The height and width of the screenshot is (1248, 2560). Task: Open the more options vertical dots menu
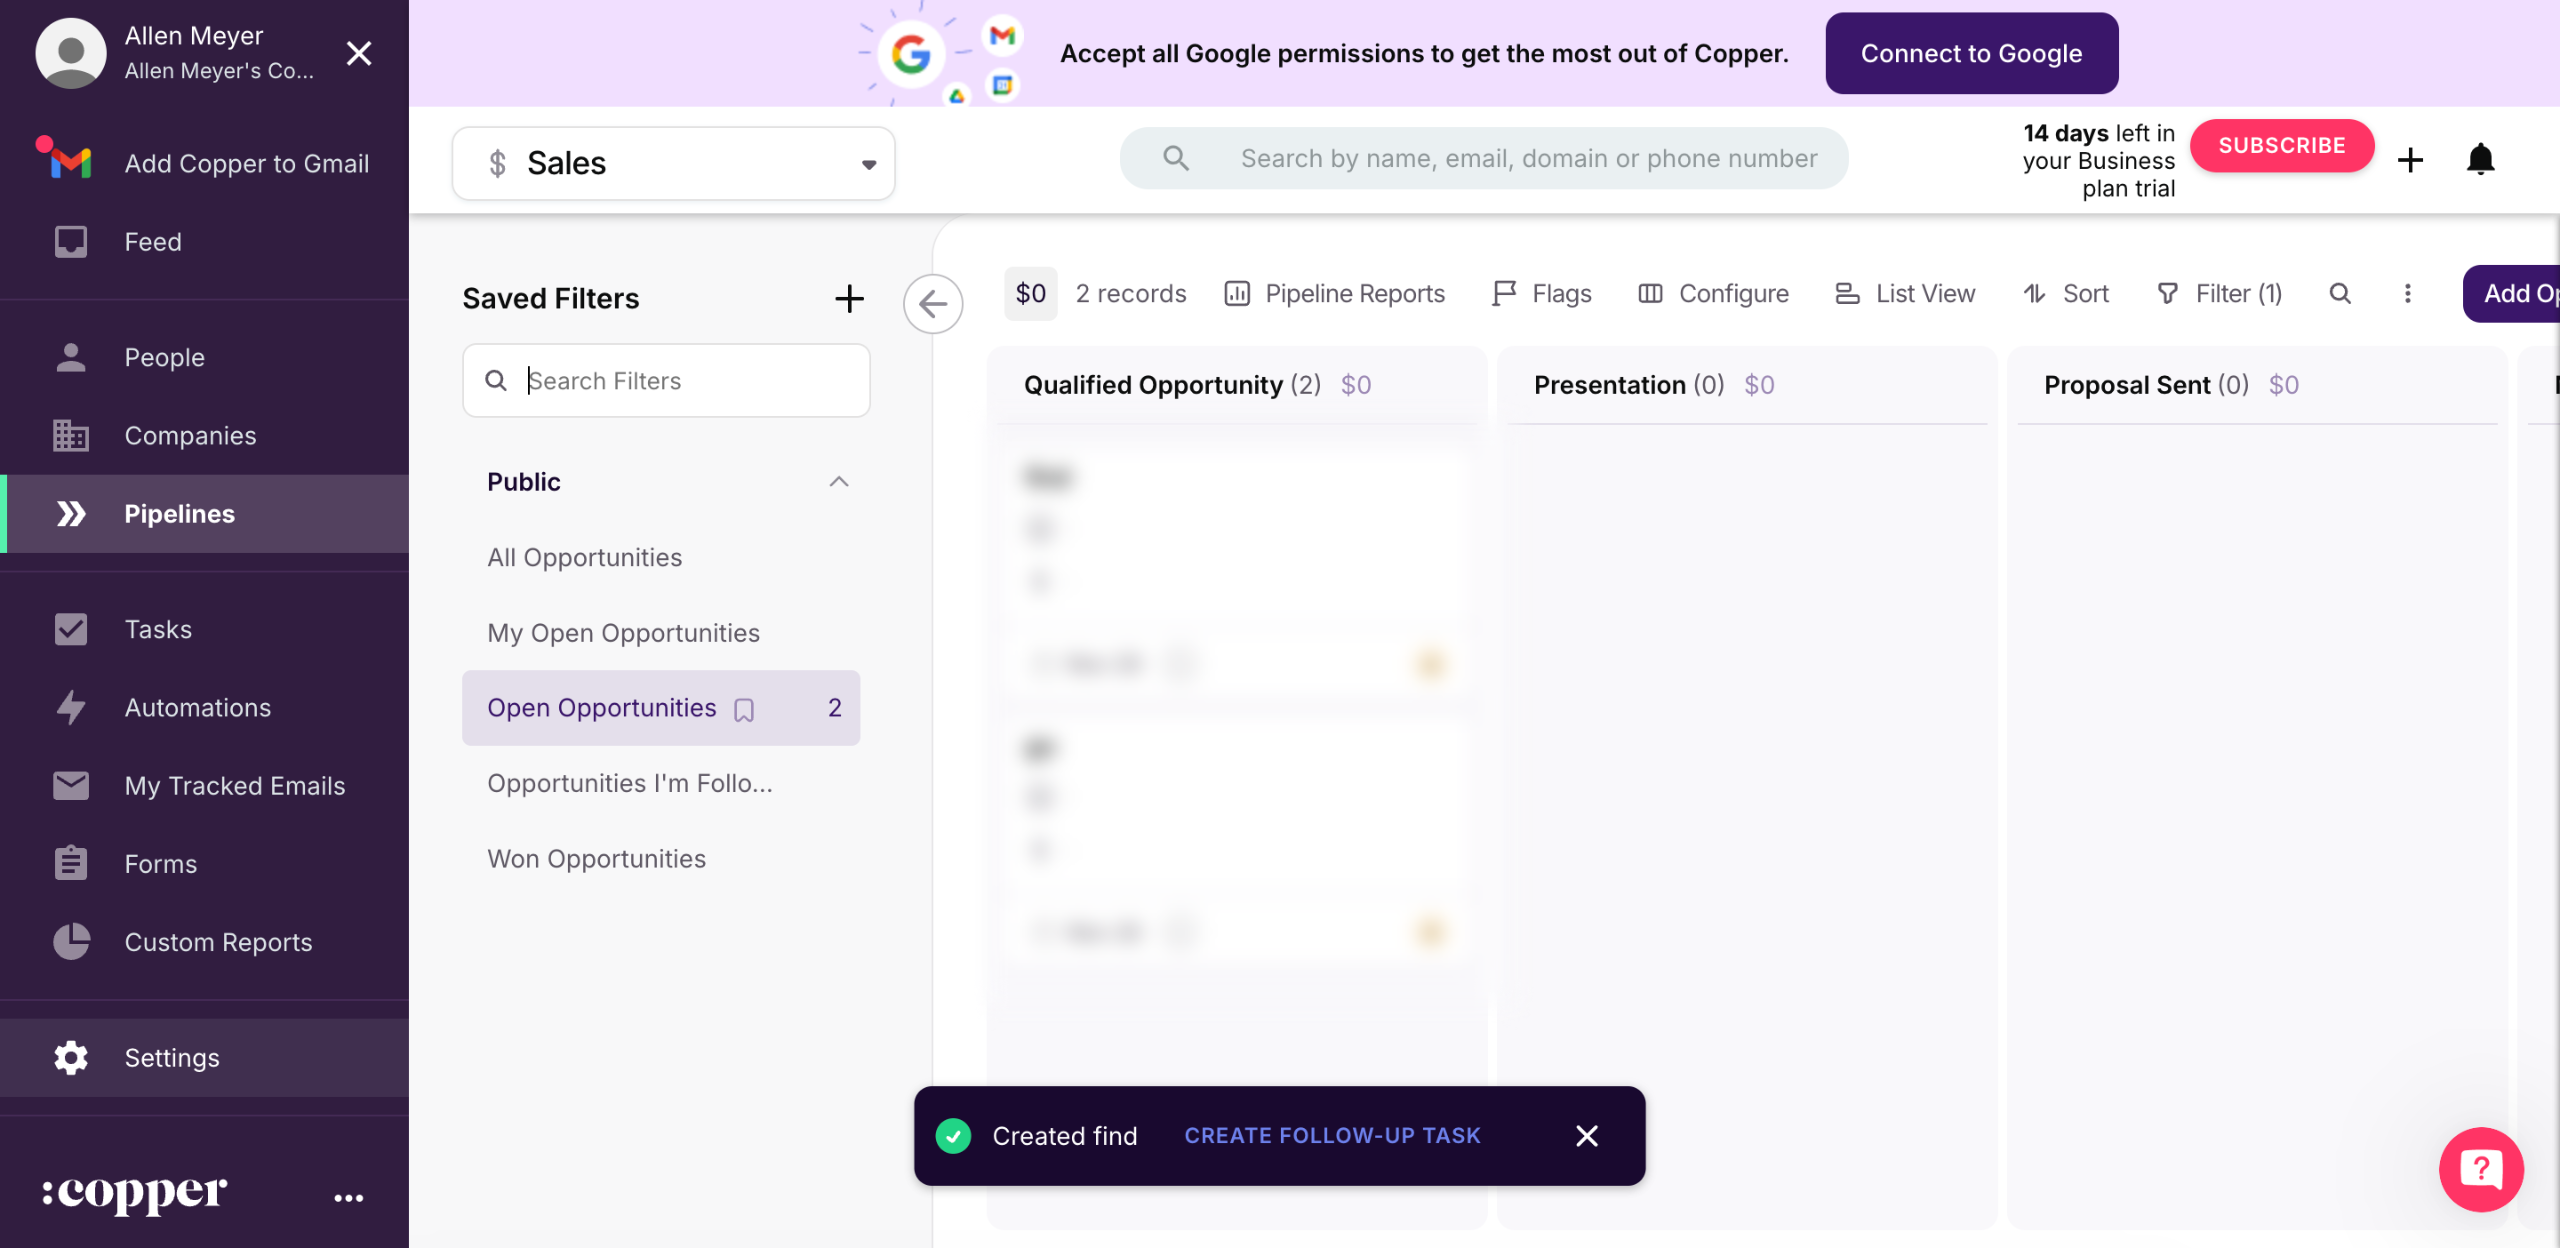tap(2407, 294)
